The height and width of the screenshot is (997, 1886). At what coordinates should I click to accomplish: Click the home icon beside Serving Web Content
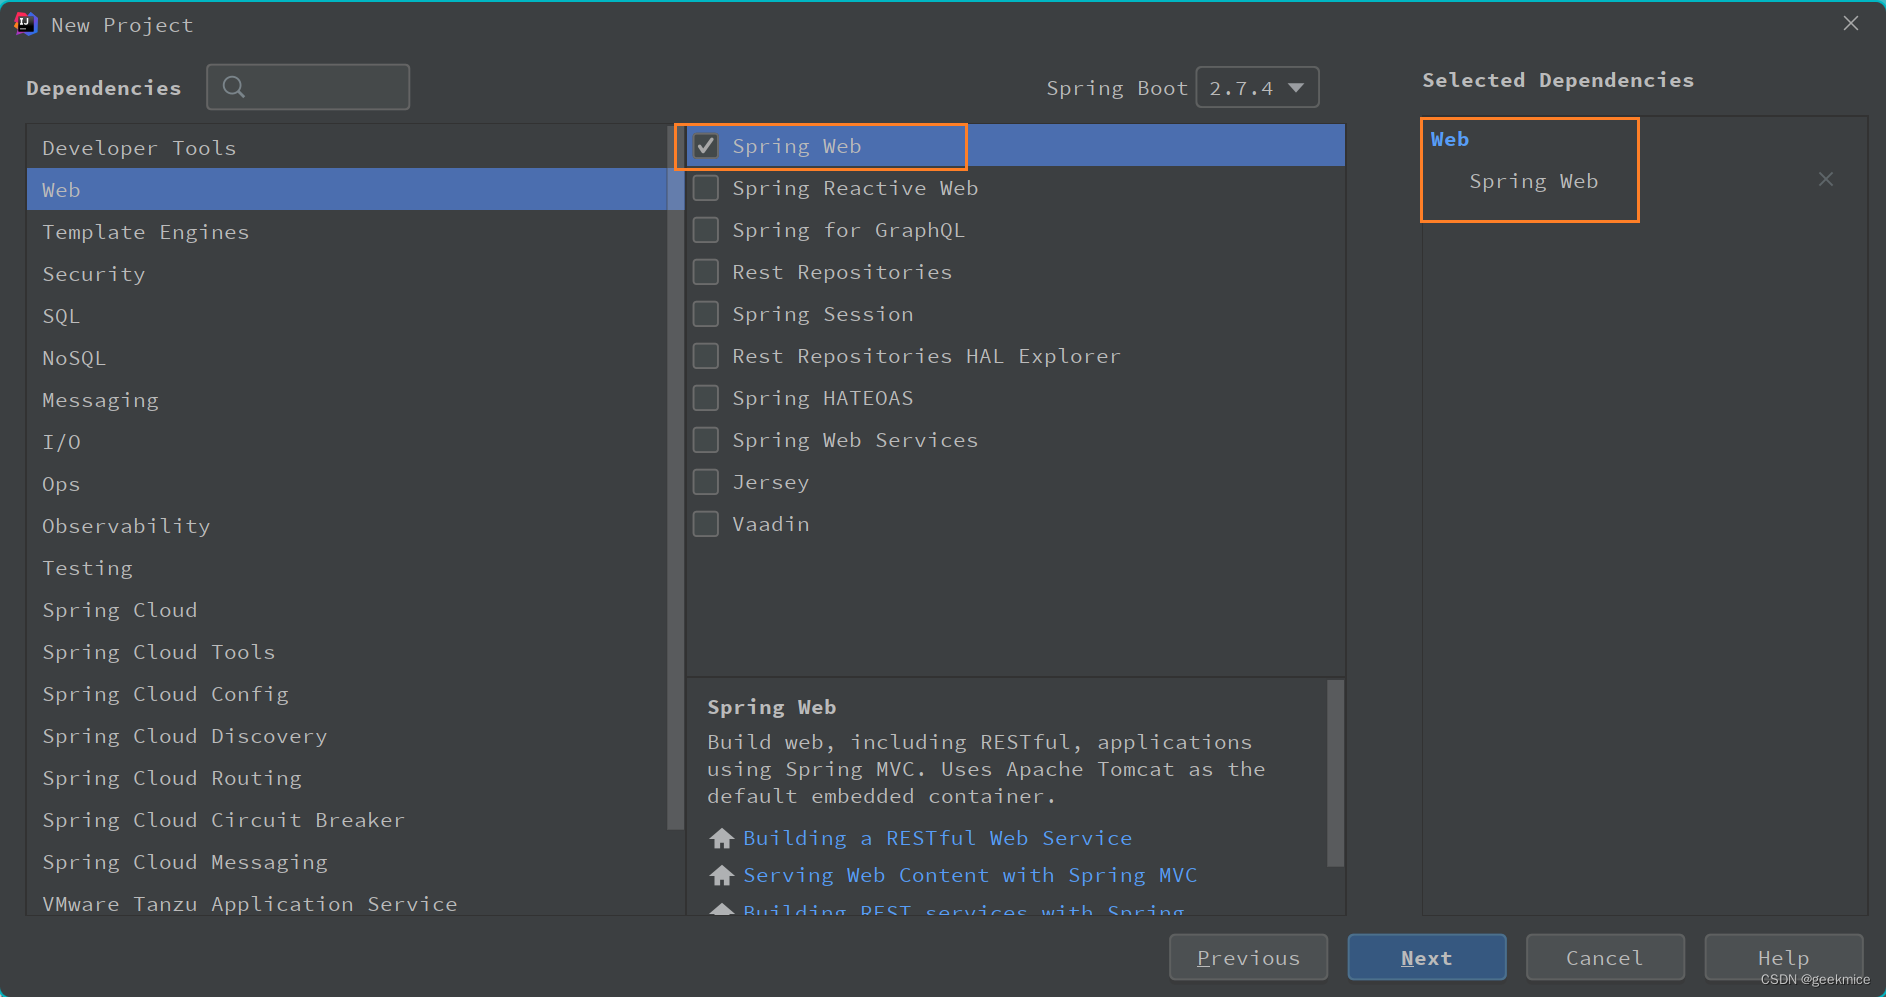coord(721,875)
